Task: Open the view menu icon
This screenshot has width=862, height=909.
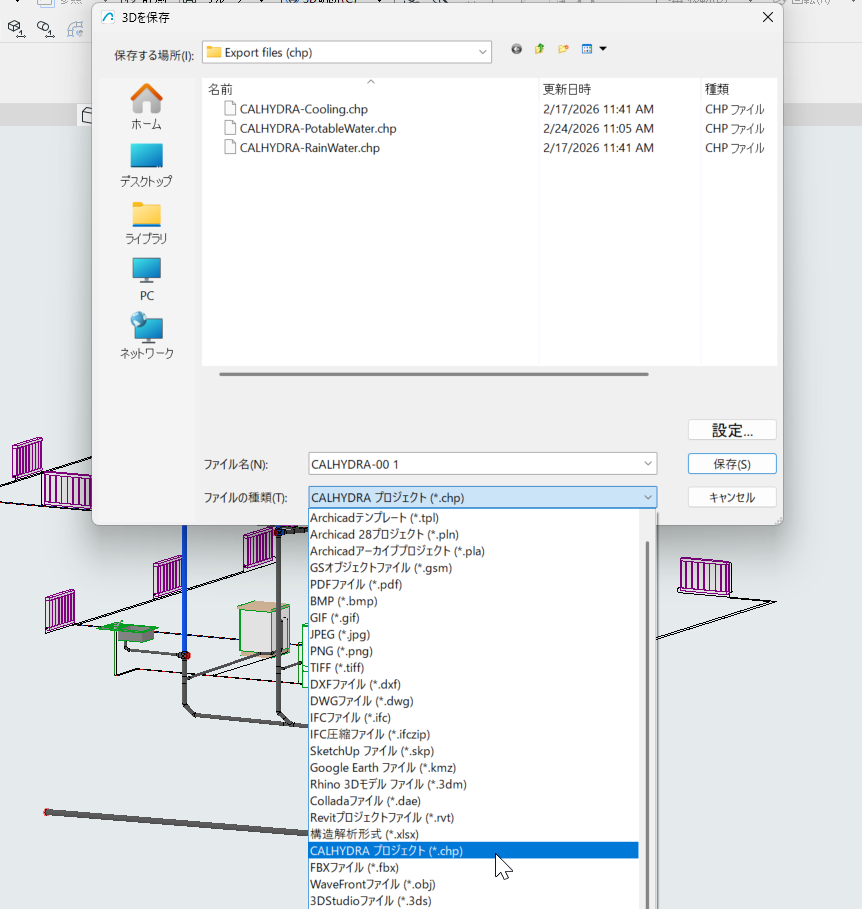Action: tap(587, 49)
